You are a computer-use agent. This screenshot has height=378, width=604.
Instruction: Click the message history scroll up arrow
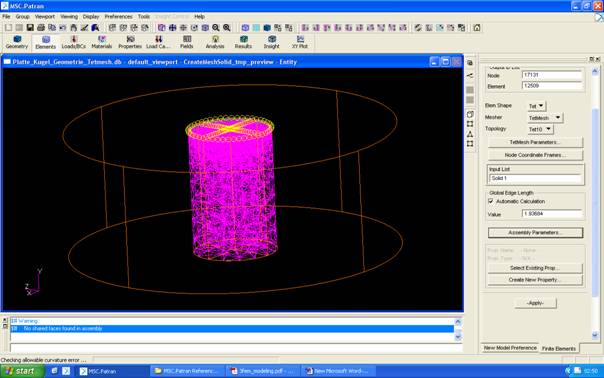(458, 321)
